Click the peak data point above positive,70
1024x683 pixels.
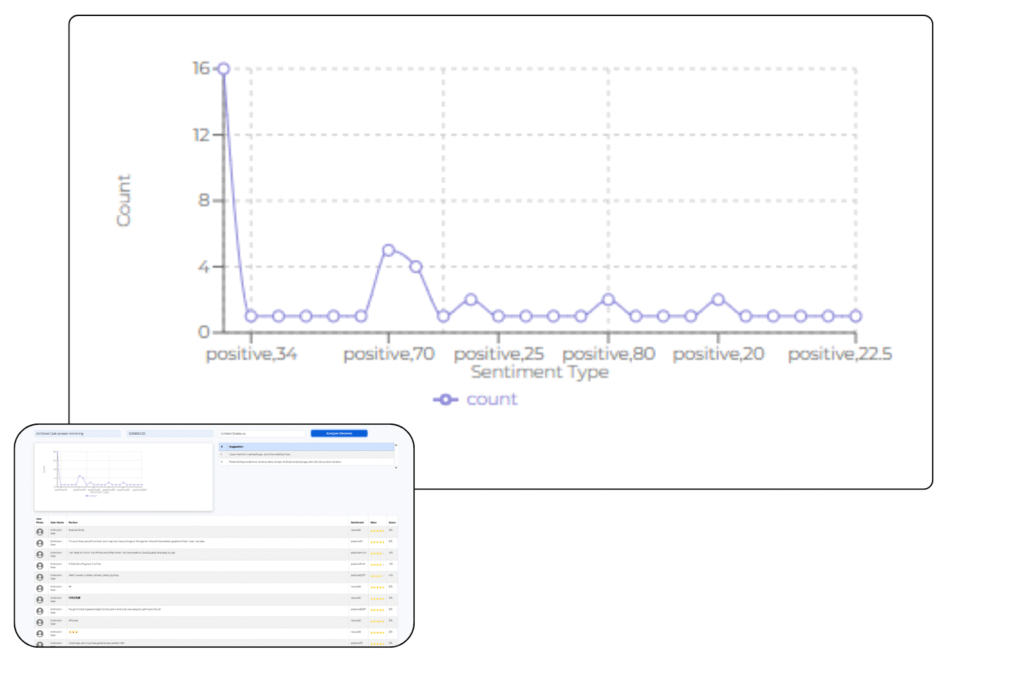[x=388, y=250]
